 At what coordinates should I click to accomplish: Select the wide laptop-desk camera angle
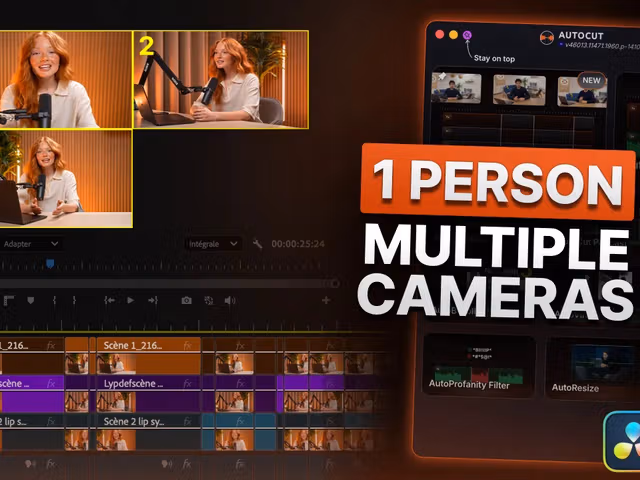(65, 178)
